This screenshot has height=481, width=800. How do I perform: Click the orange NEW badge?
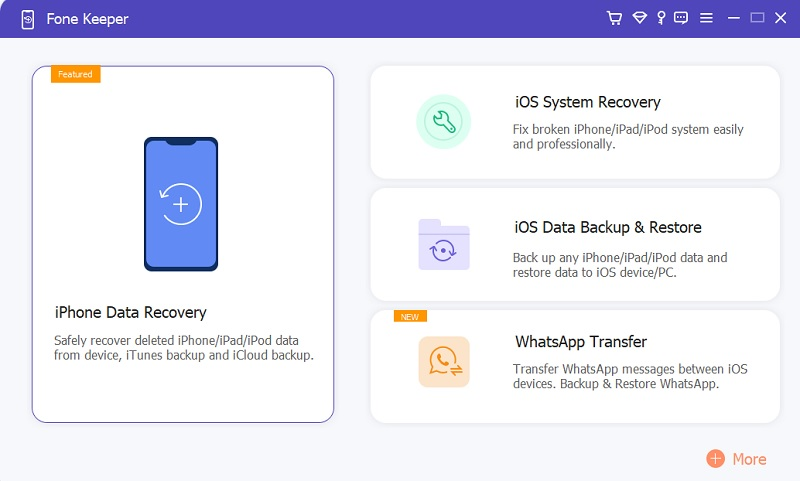tap(410, 316)
